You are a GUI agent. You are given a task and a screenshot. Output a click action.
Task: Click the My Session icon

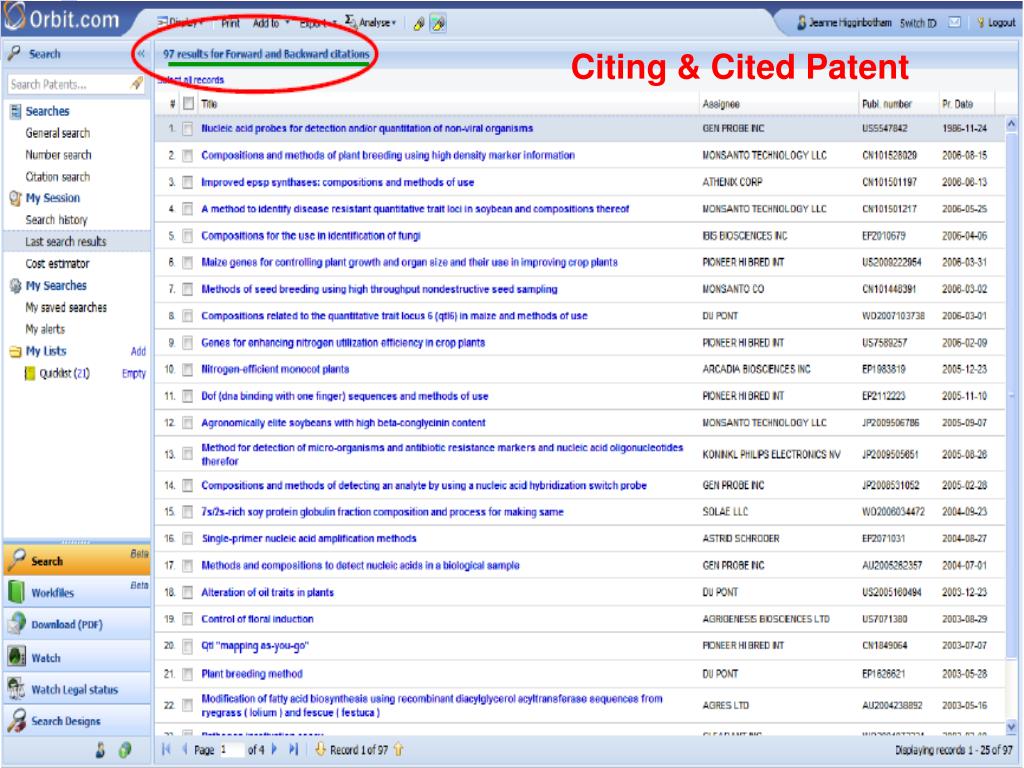coord(16,198)
